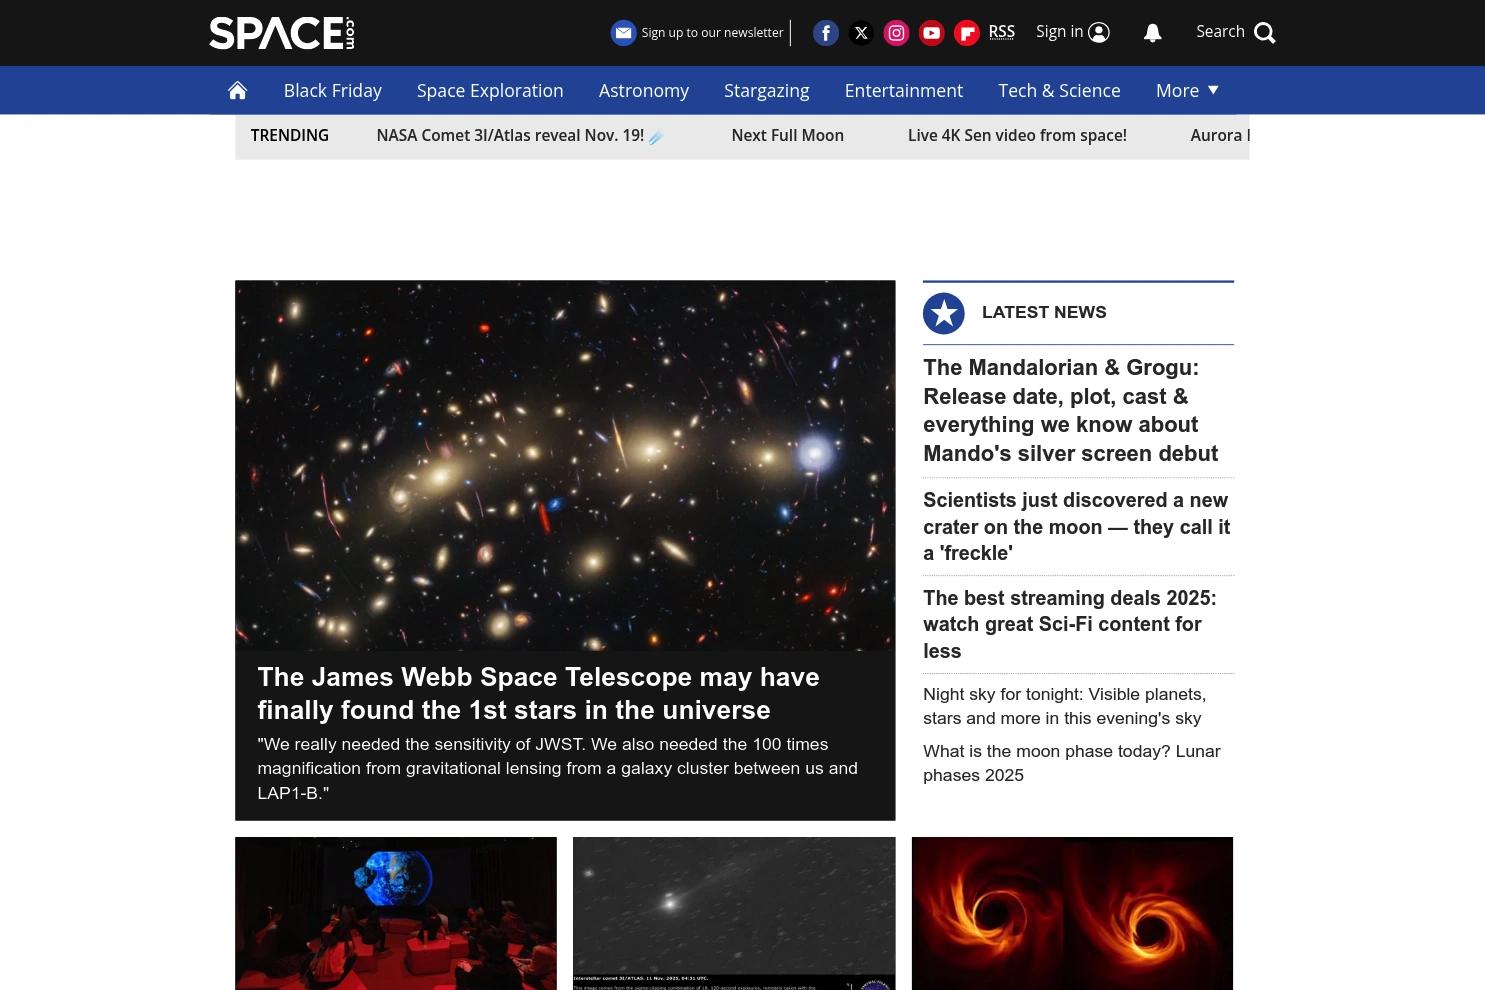Screen dimensions: 1485x990
Task: Open best streaming deals 2025 article
Action: click(1069, 624)
